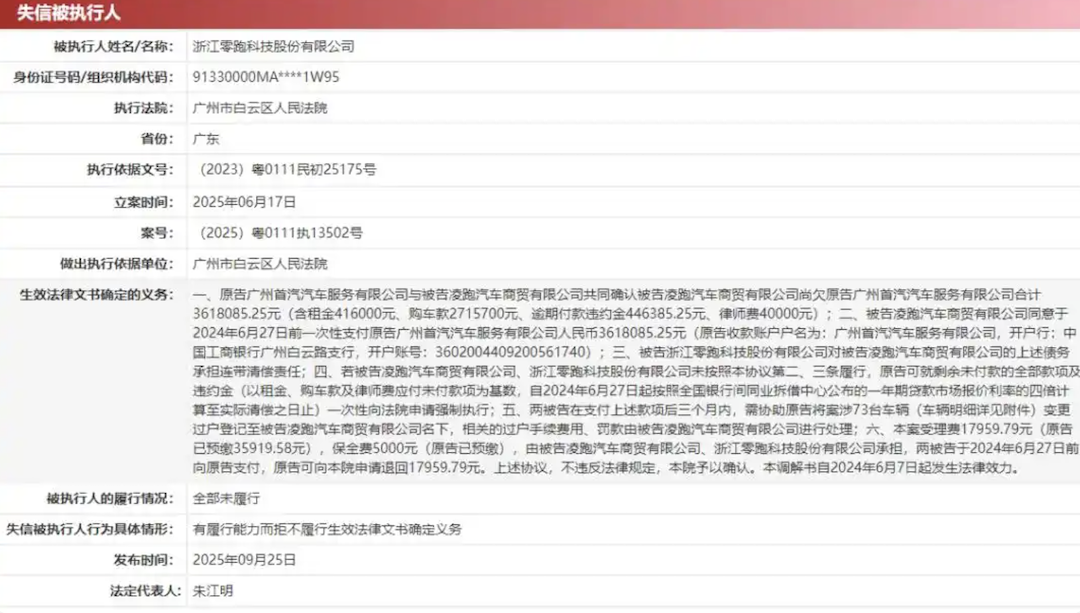Select publish date 2025年09月25日
1080x613 pixels.
point(245,560)
